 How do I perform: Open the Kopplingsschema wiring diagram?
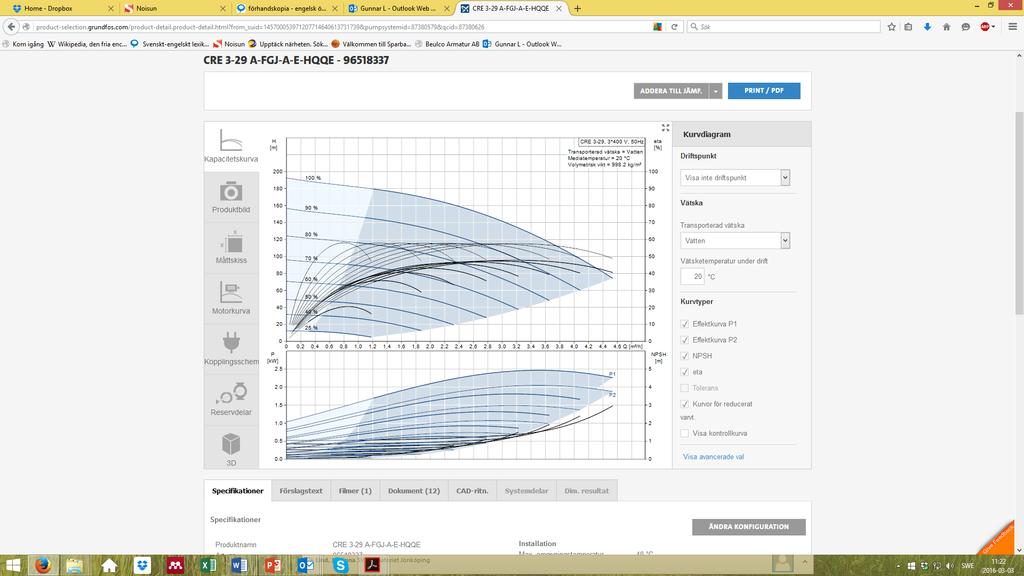pos(231,349)
